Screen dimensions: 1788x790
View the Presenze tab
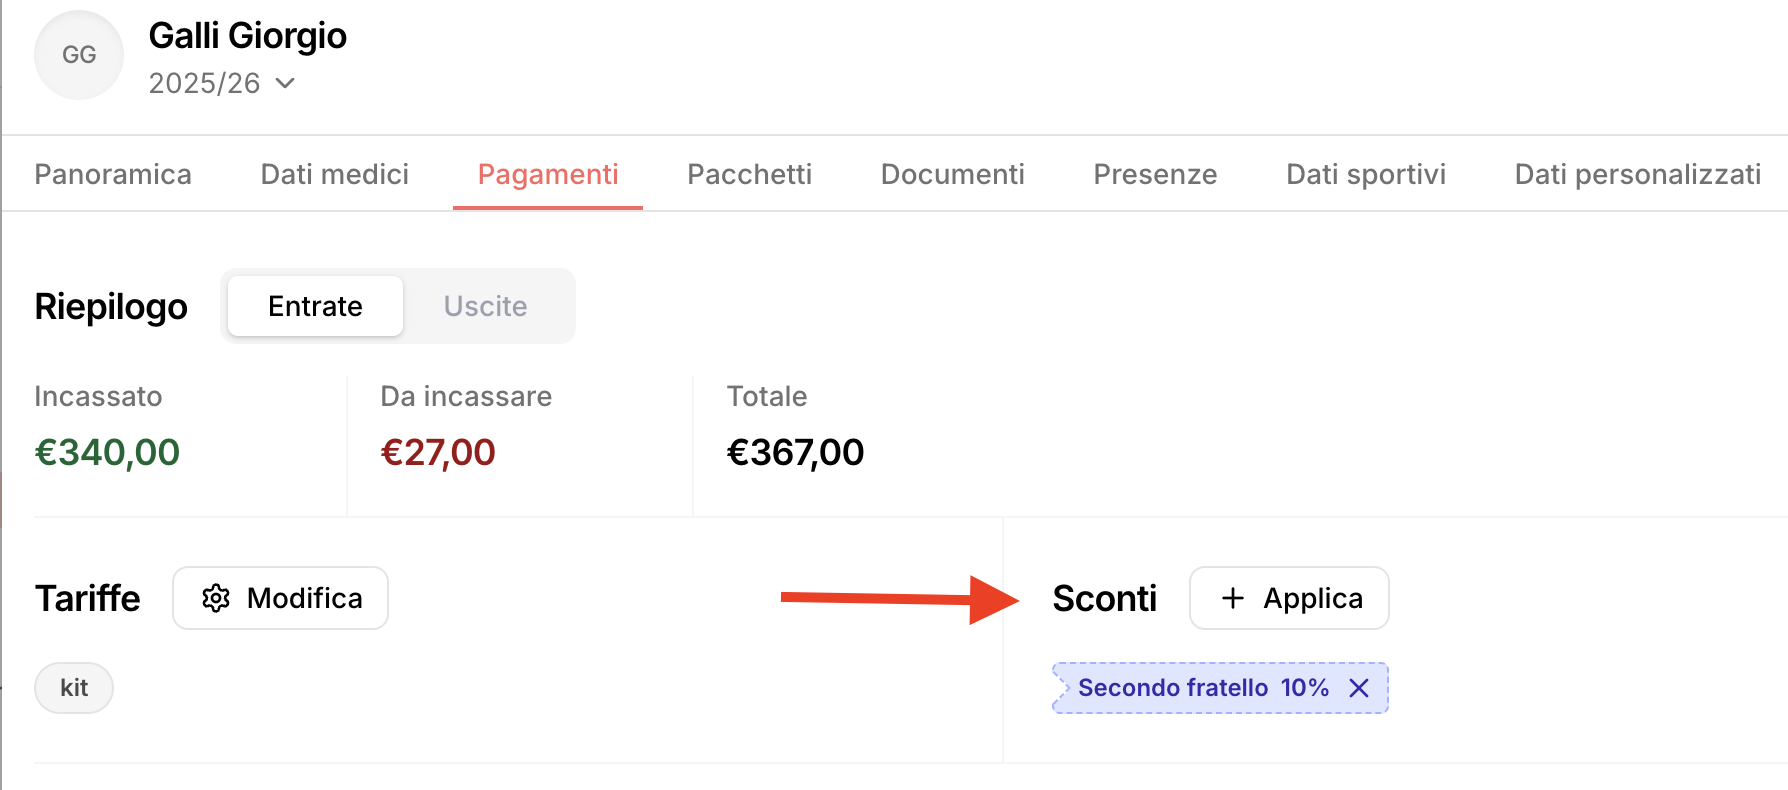(x=1155, y=174)
